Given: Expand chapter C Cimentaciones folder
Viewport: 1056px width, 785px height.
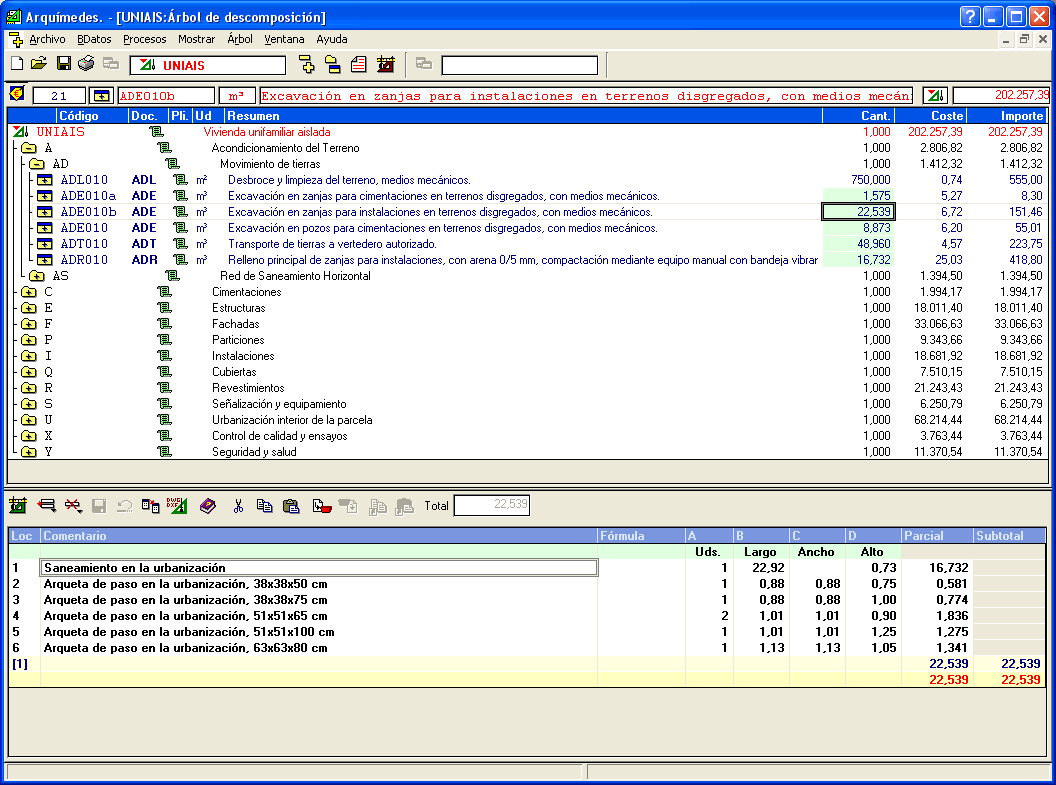Looking at the screenshot, I should click(x=28, y=292).
